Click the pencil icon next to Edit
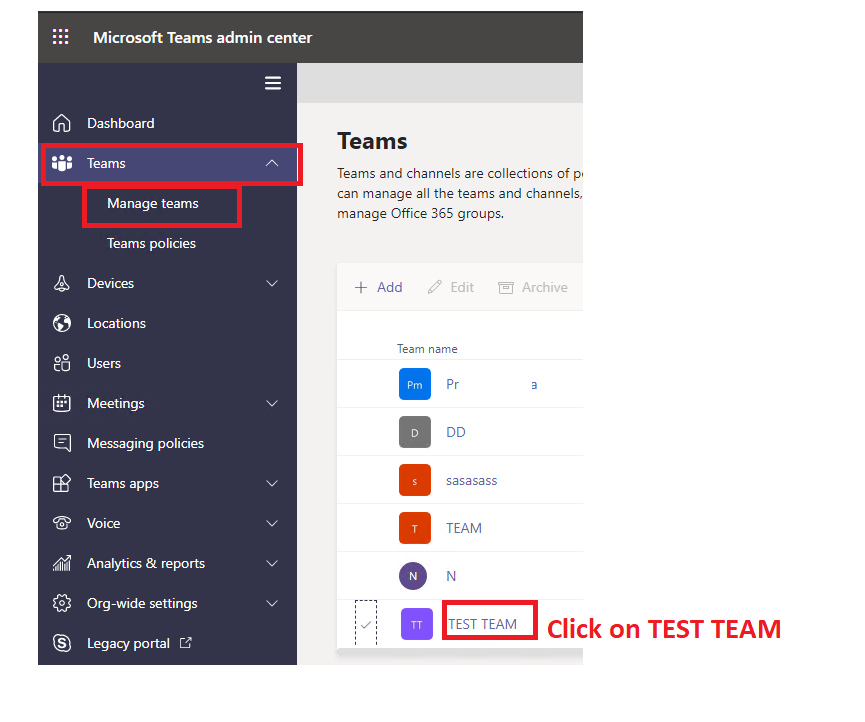Viewport: 865px width, 722px height. (x=435, y=287)
